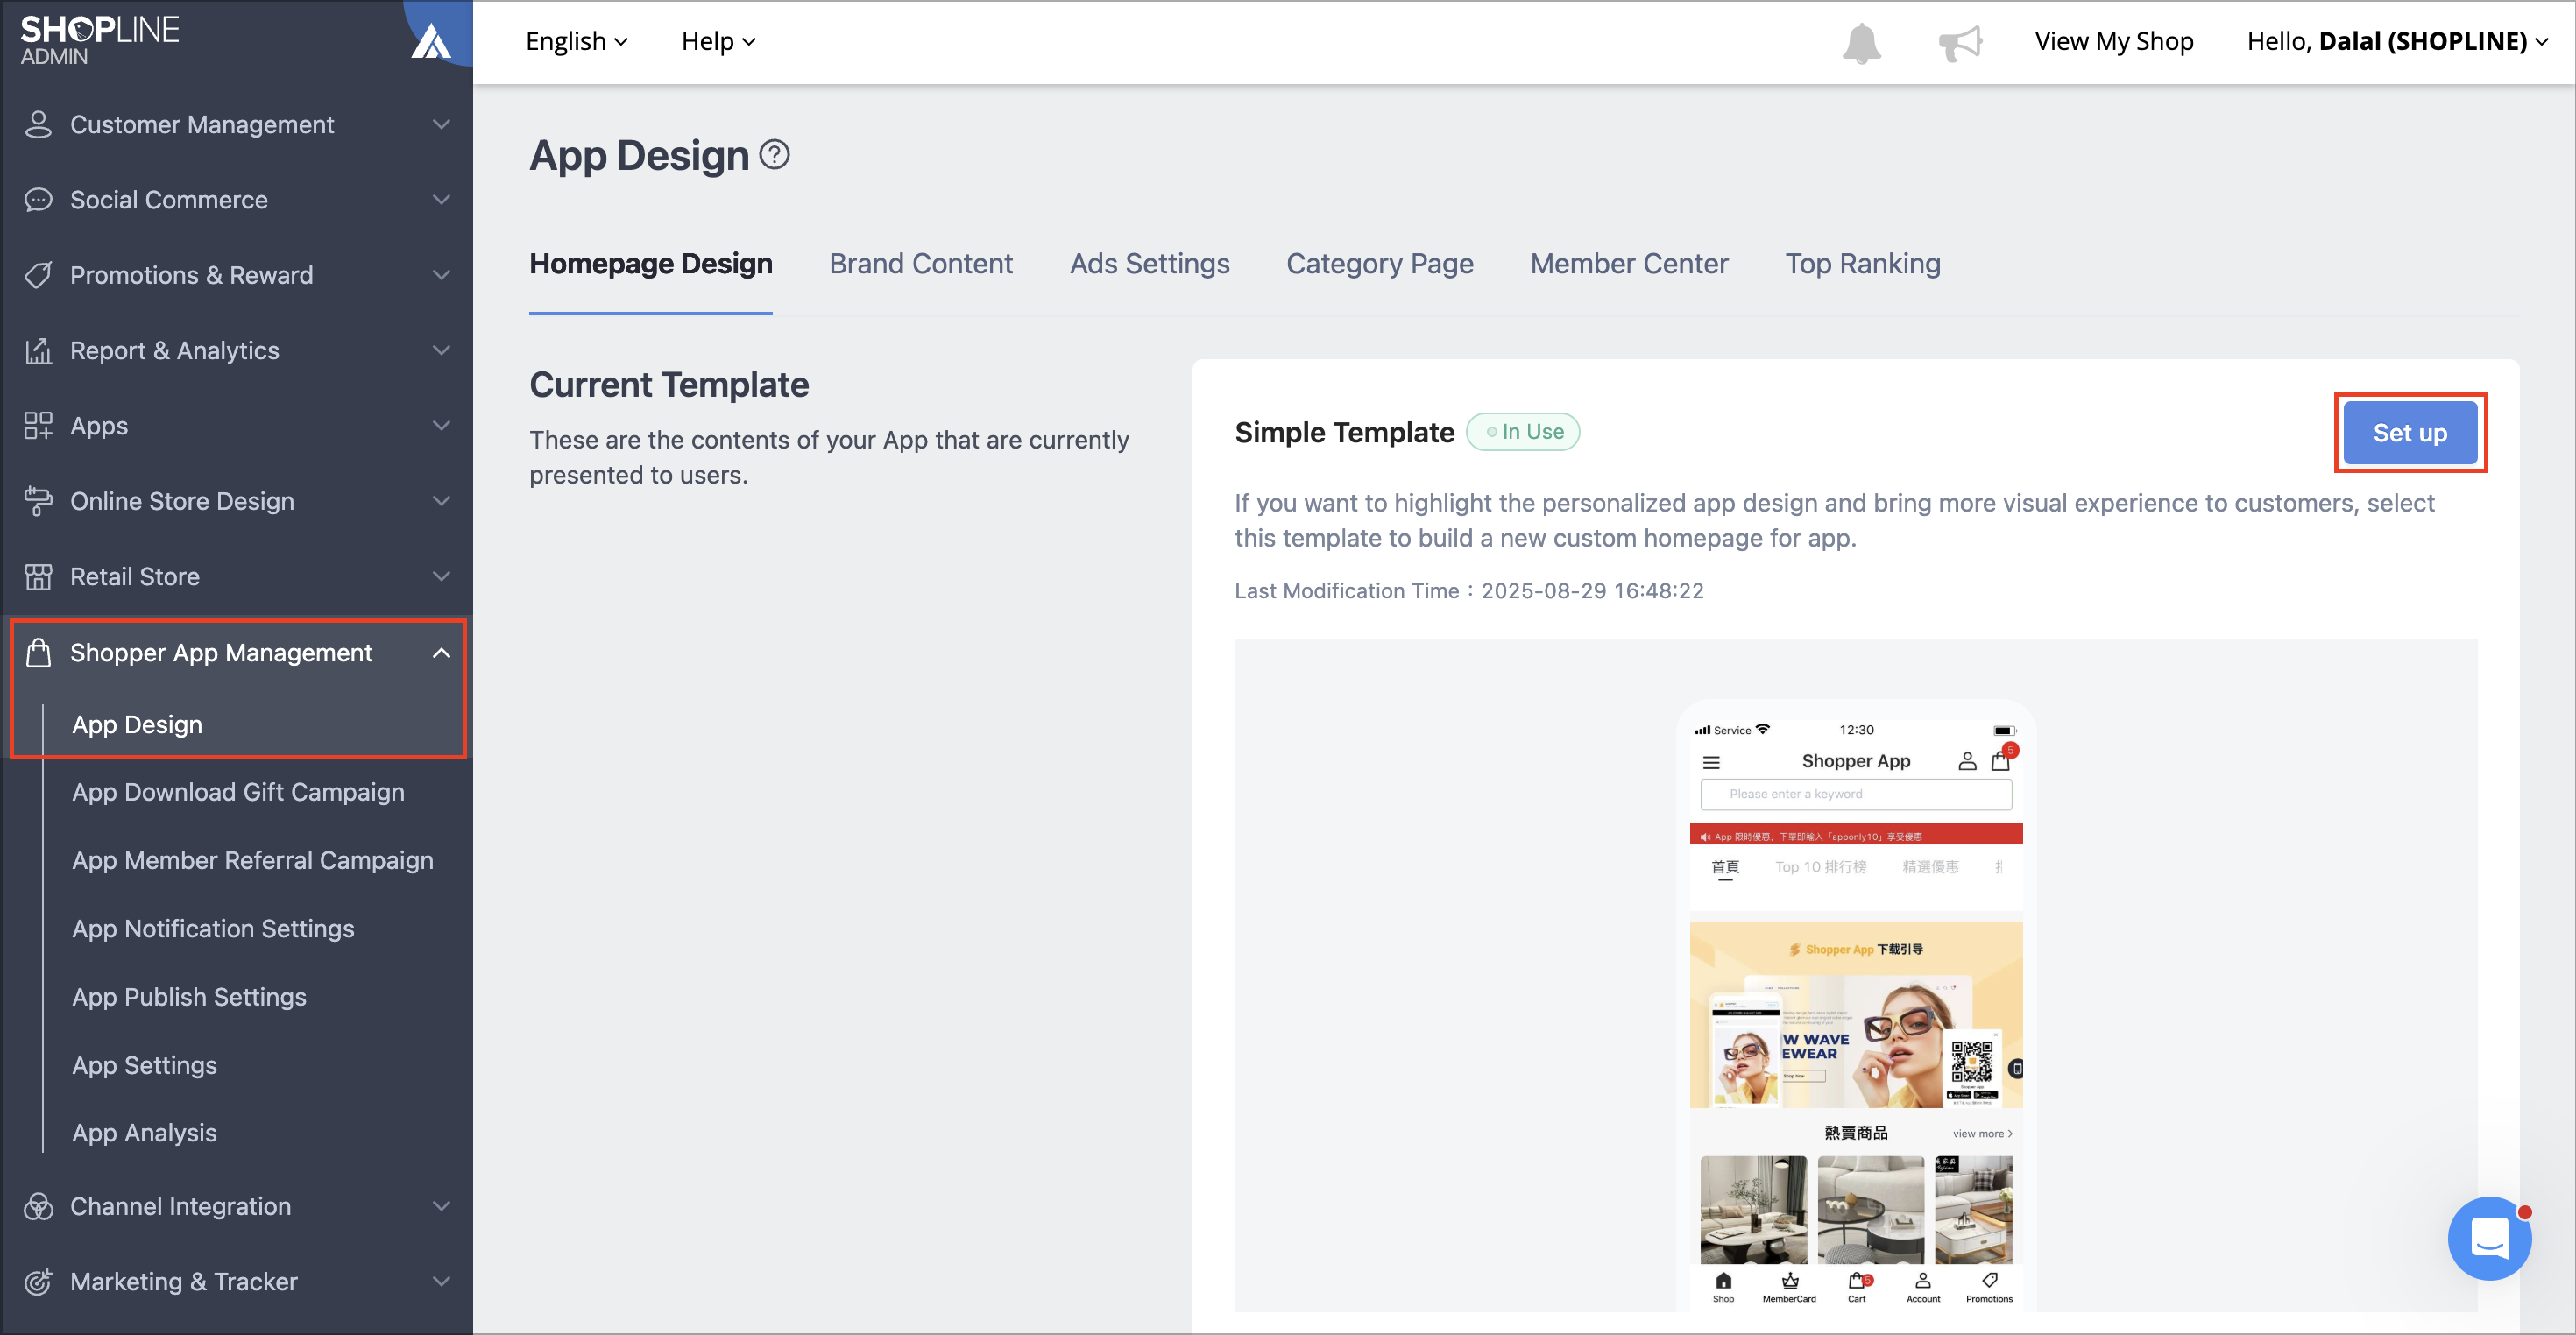2576x1335 pixels.
Task: Open App Notification Settings
Action: (213, 929)
